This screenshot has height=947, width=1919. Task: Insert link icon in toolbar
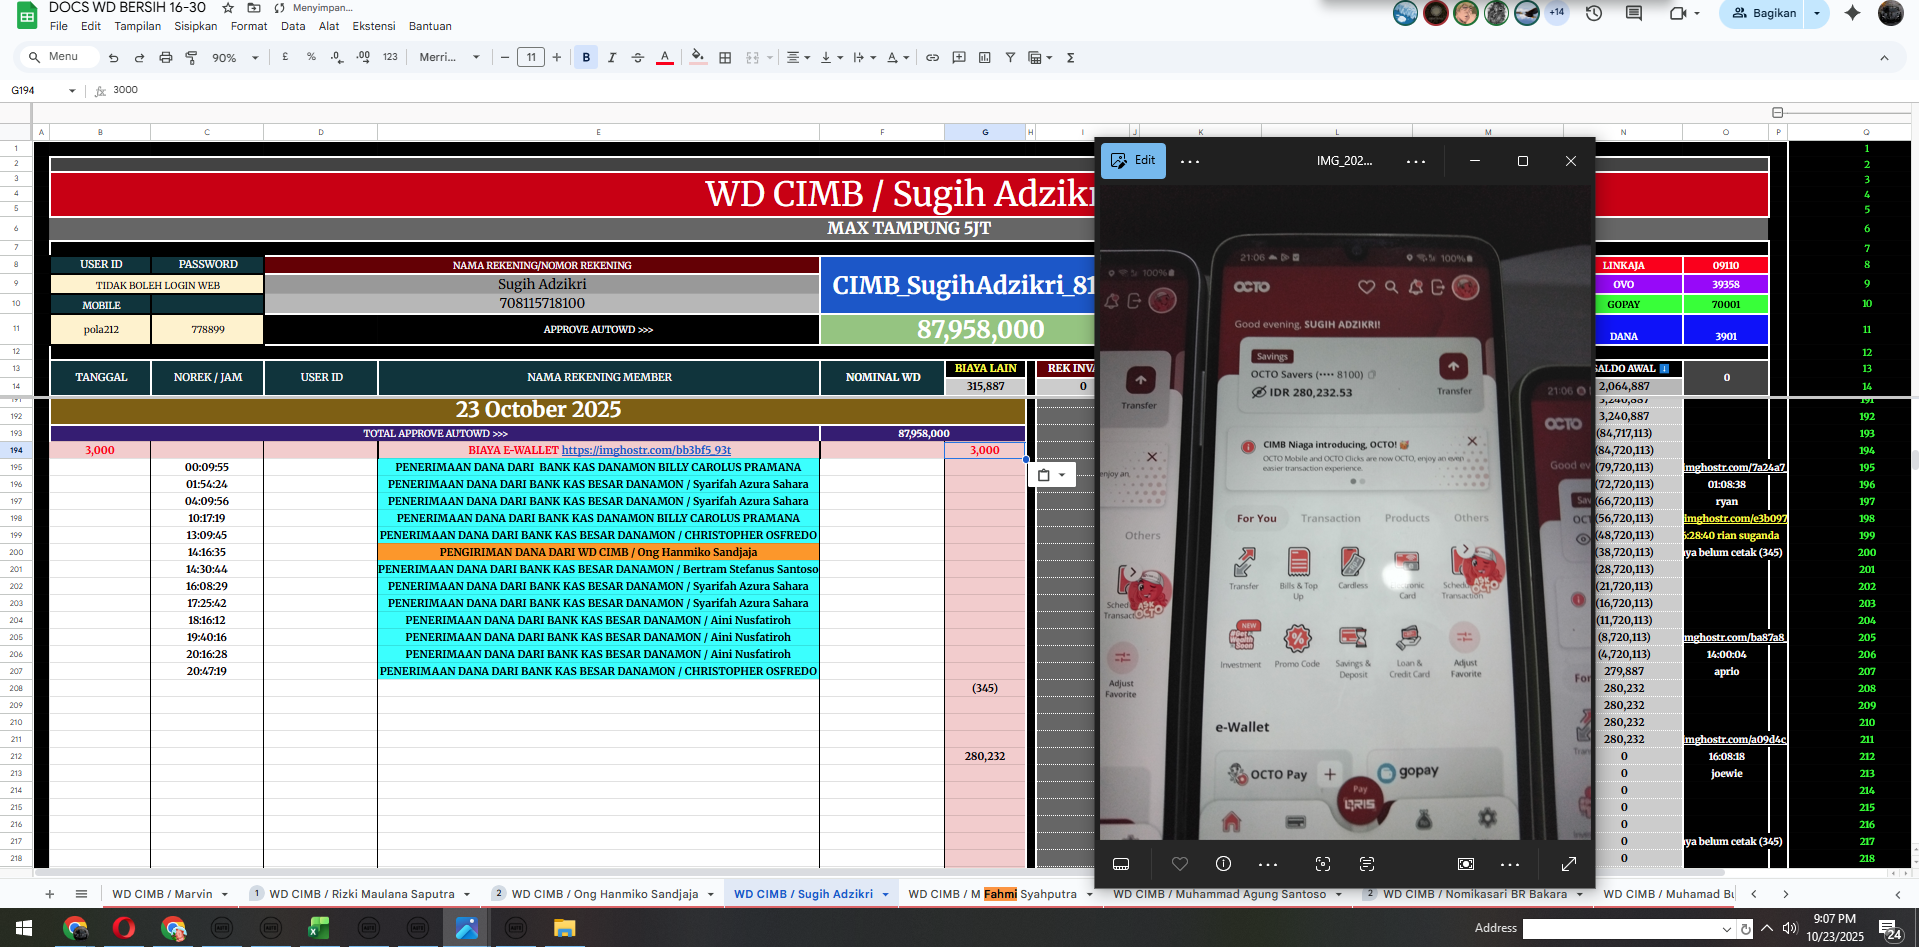click(x=932, y=57)
